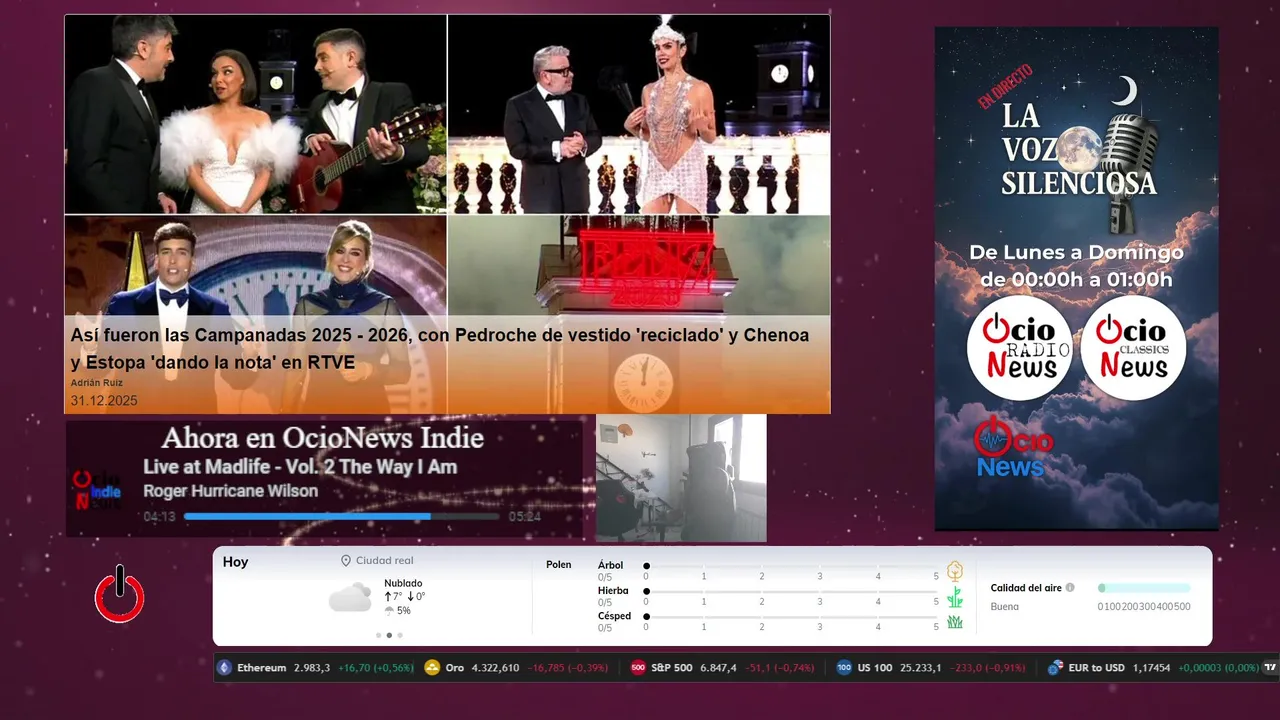This screenshot has width=1280, height=720.
Task: Click the Hoy weather heading
Action: coord(235,562)
